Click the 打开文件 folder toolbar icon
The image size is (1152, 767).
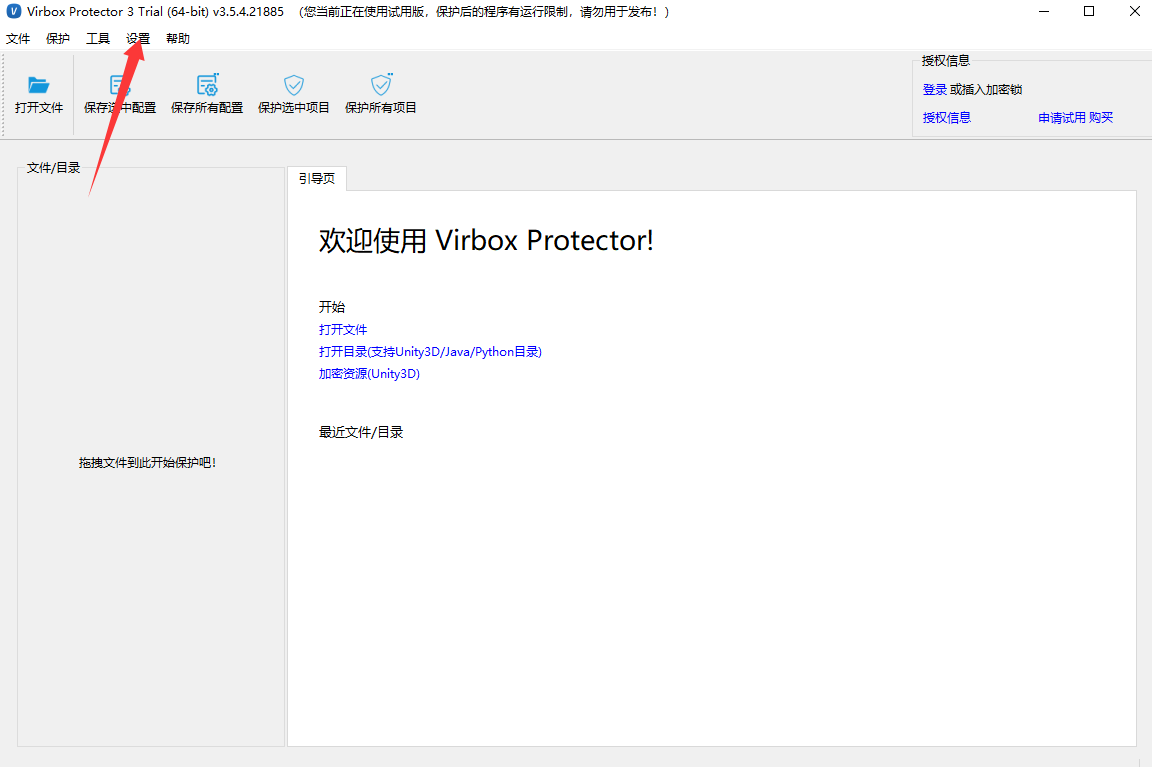38,85
